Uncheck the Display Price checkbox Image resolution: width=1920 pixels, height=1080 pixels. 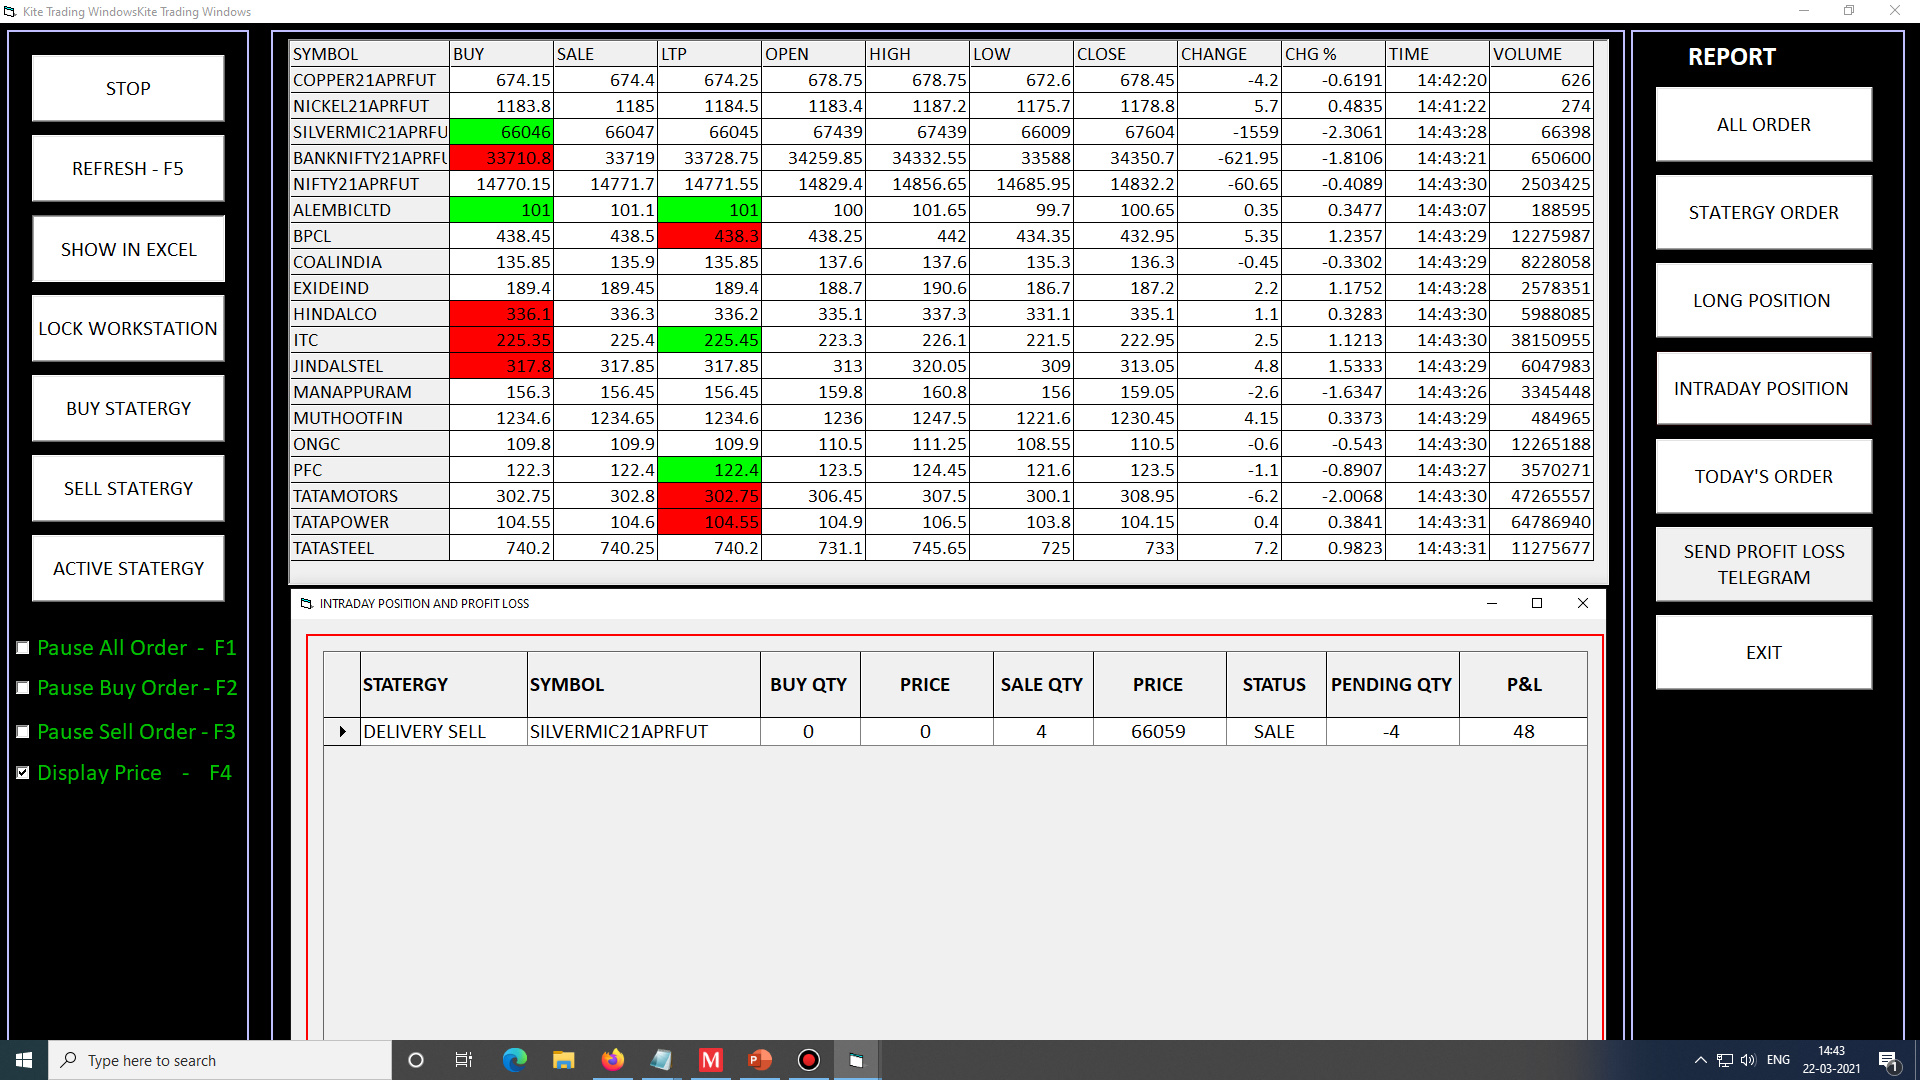[23, 773]
